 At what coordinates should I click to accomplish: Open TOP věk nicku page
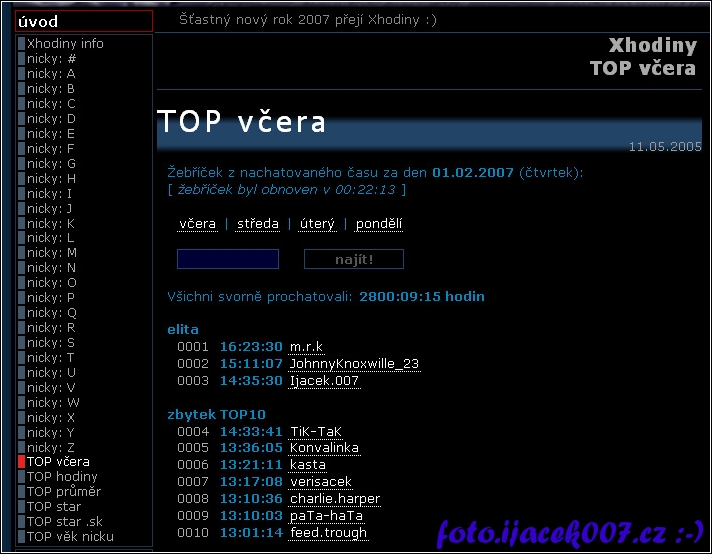pyautogui.click(x=70, y=537)
